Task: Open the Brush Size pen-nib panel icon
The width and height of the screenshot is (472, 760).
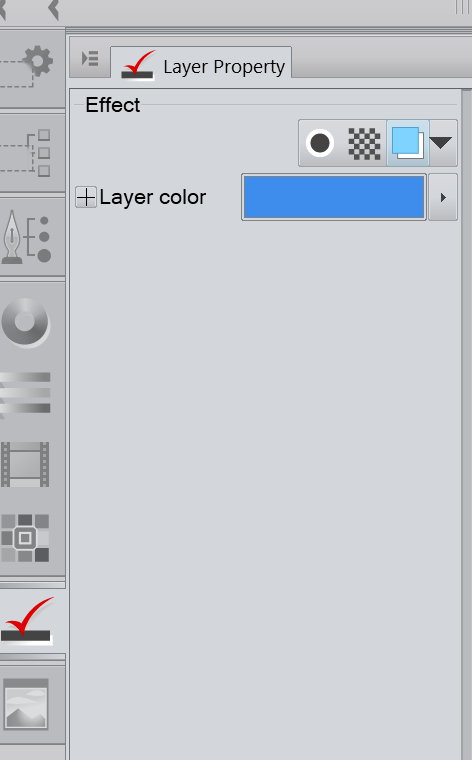Action: click(x=27, y=237)
